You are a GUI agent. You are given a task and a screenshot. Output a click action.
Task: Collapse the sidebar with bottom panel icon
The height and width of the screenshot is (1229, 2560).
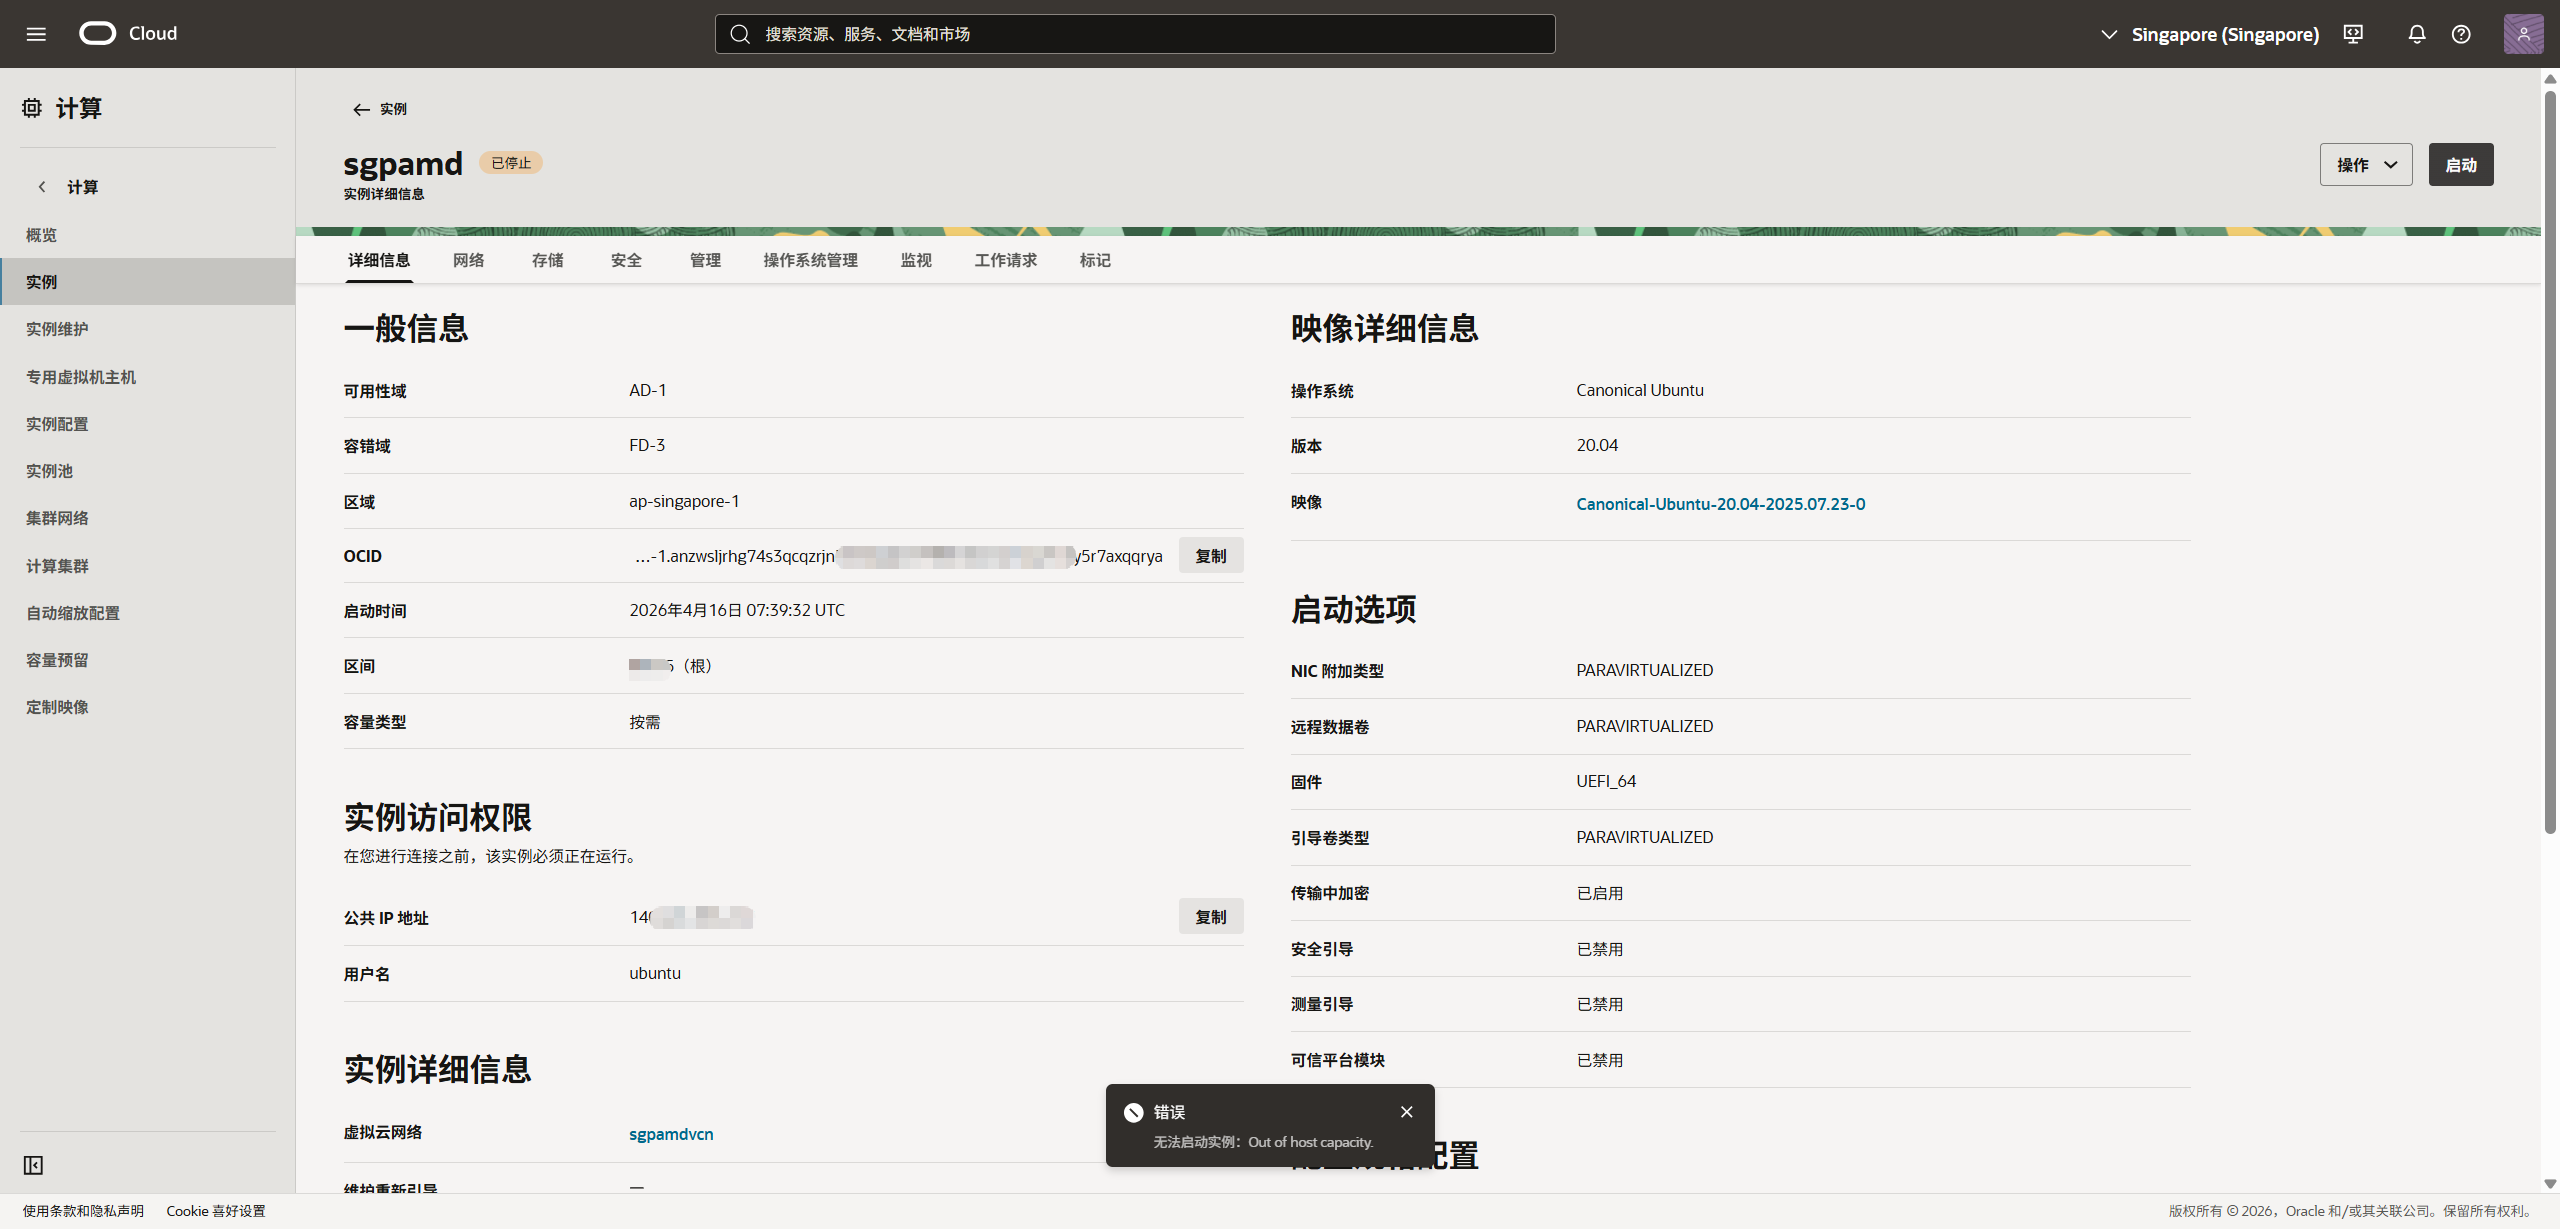pyautogui.click(x=33, y=1165)
